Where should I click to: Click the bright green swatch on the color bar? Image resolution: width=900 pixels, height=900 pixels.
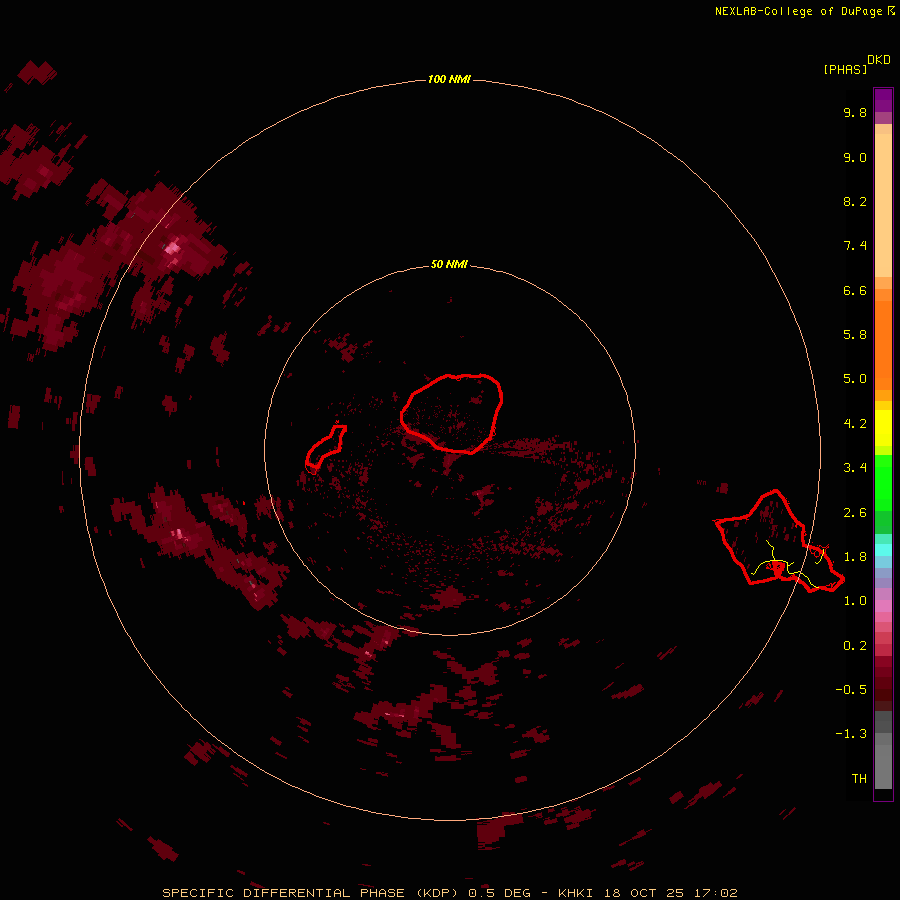(x=883, y=482)
